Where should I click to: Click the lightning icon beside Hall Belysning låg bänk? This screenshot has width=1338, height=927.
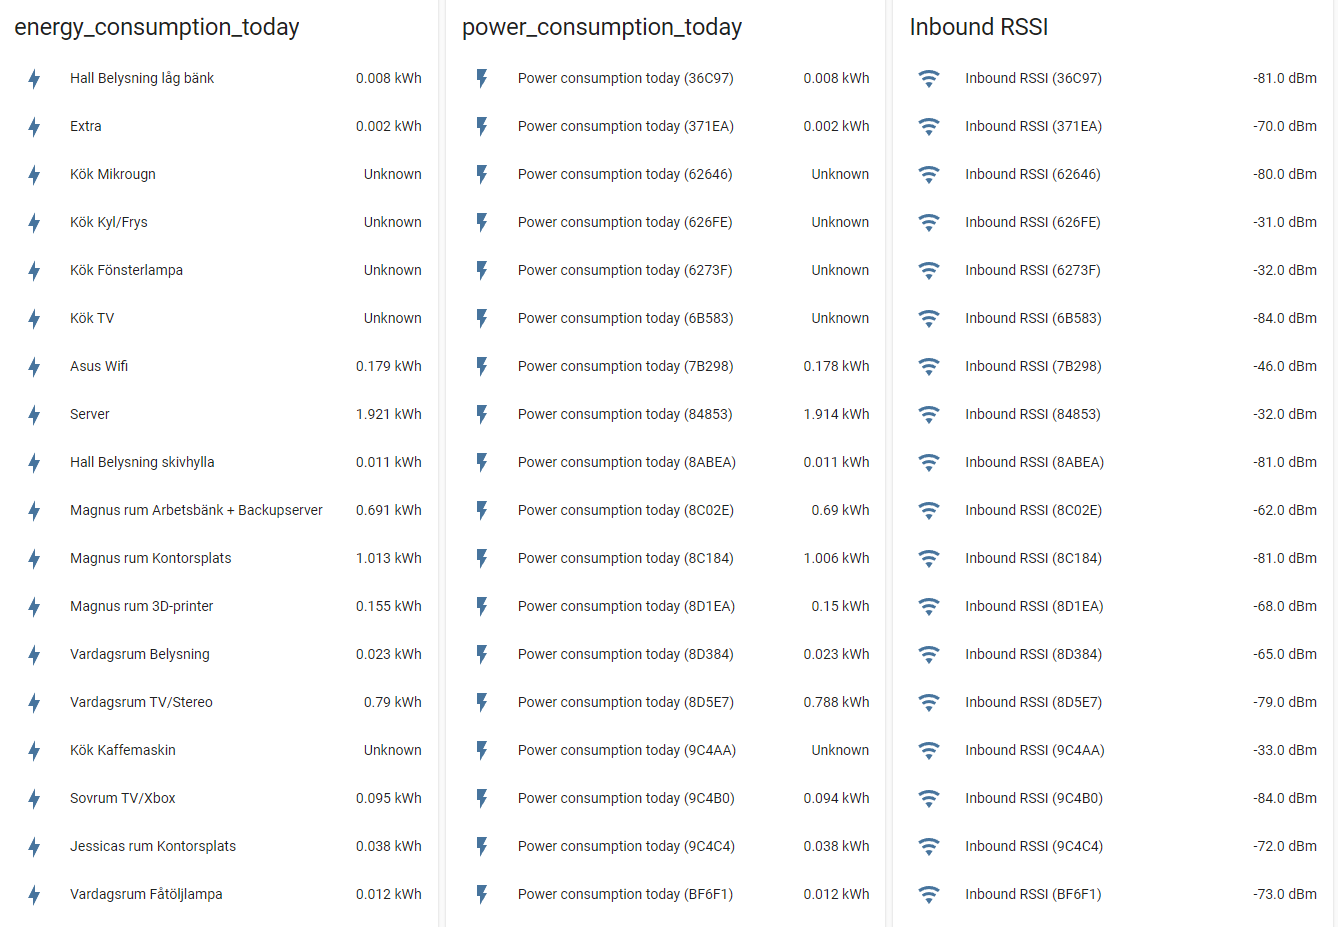pyautogui.click(x=33, y=78)
